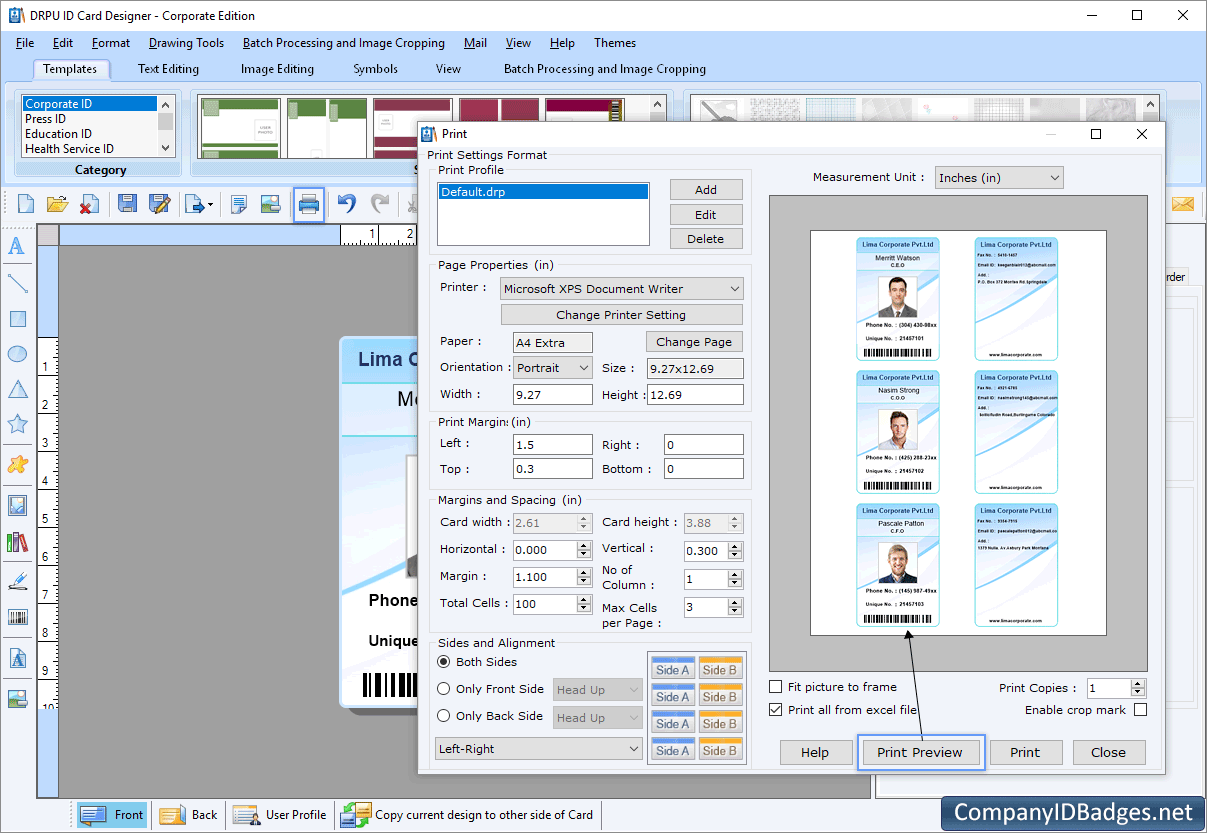
Task: Open the Printer selection dropdown
Action: tap(621, 288)
